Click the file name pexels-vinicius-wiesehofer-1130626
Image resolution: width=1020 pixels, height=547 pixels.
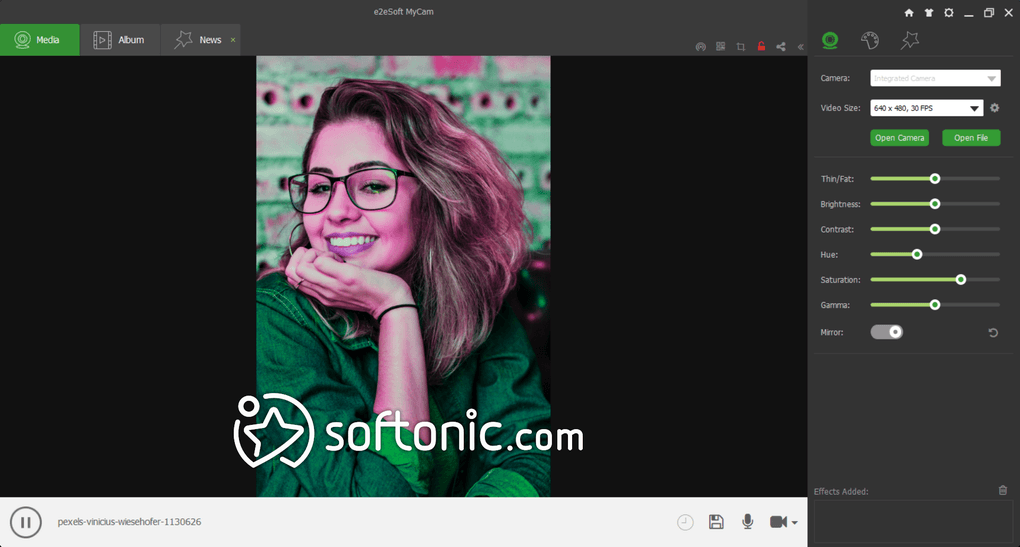(129, 522)
